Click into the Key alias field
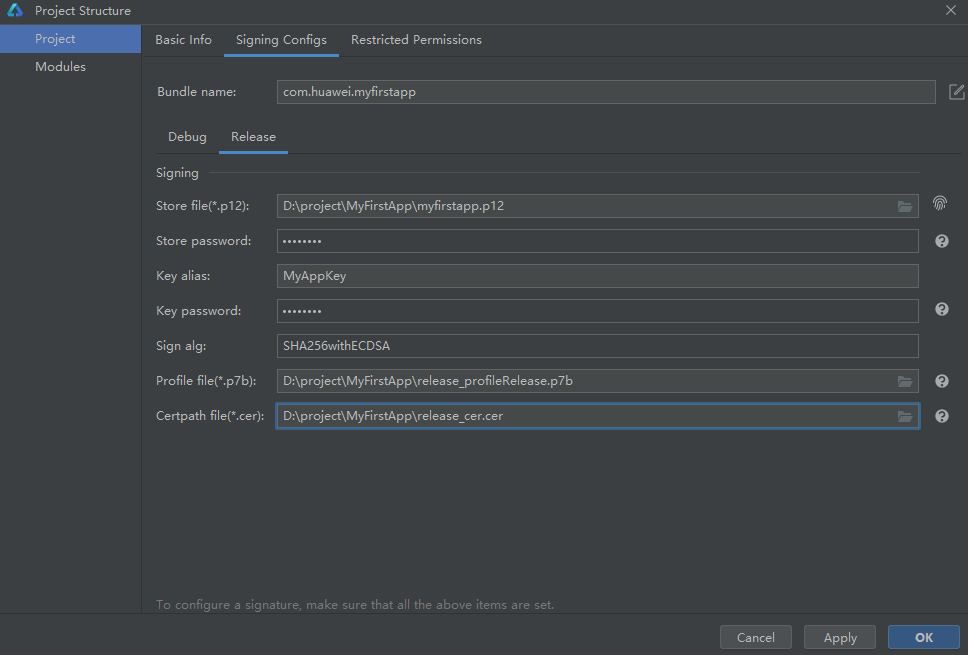Image resolution: width=968 pixels, height=655 pixels. tap(596, 276)
